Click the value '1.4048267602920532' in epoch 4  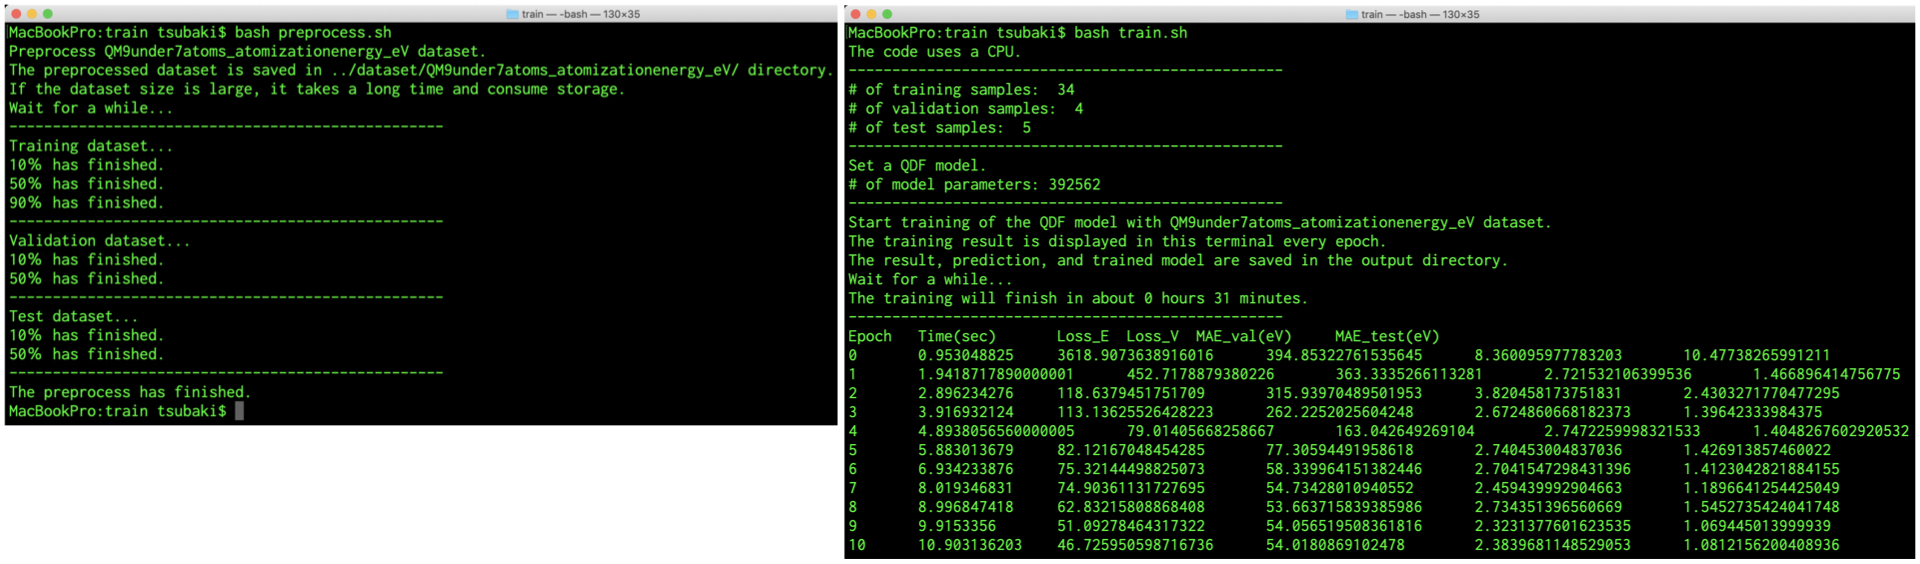tap(1831, 432)
